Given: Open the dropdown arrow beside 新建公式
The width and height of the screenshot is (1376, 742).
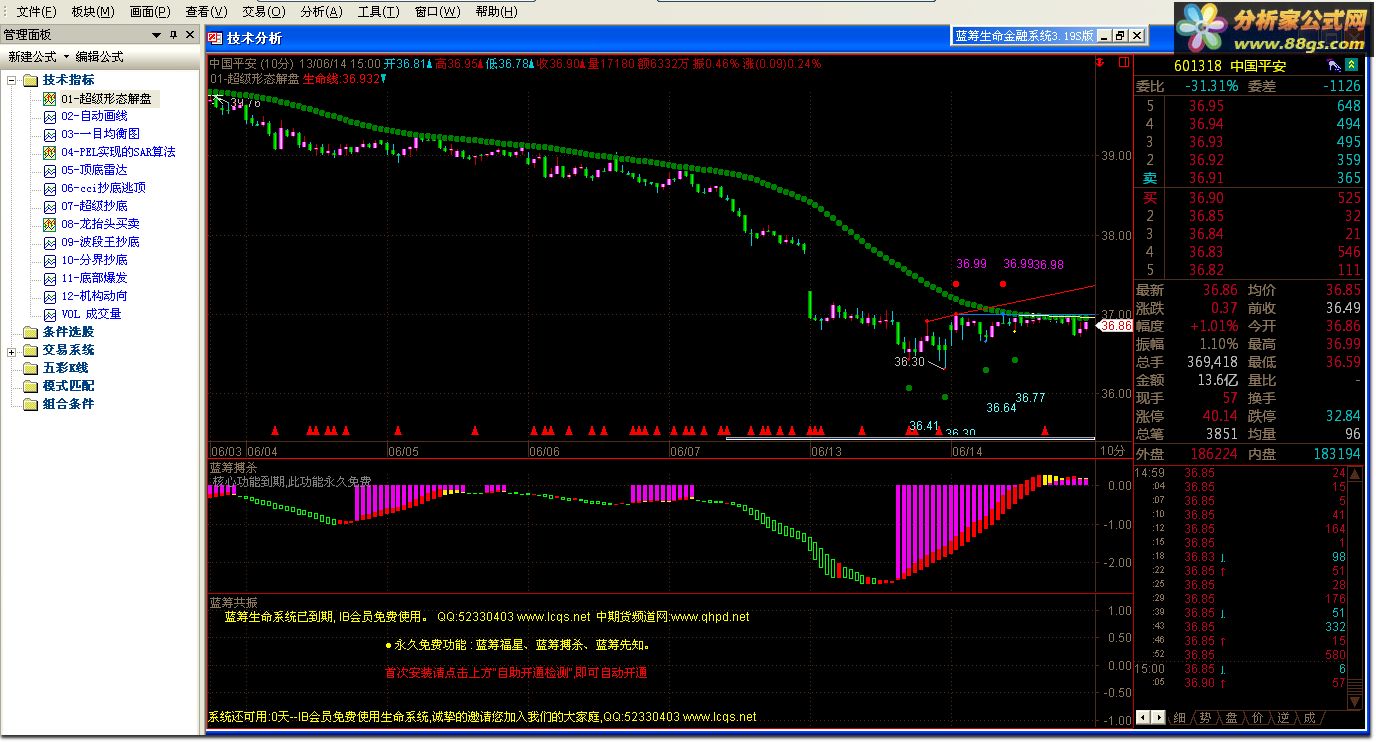Looking at the screenshot, I should (66, 57).
